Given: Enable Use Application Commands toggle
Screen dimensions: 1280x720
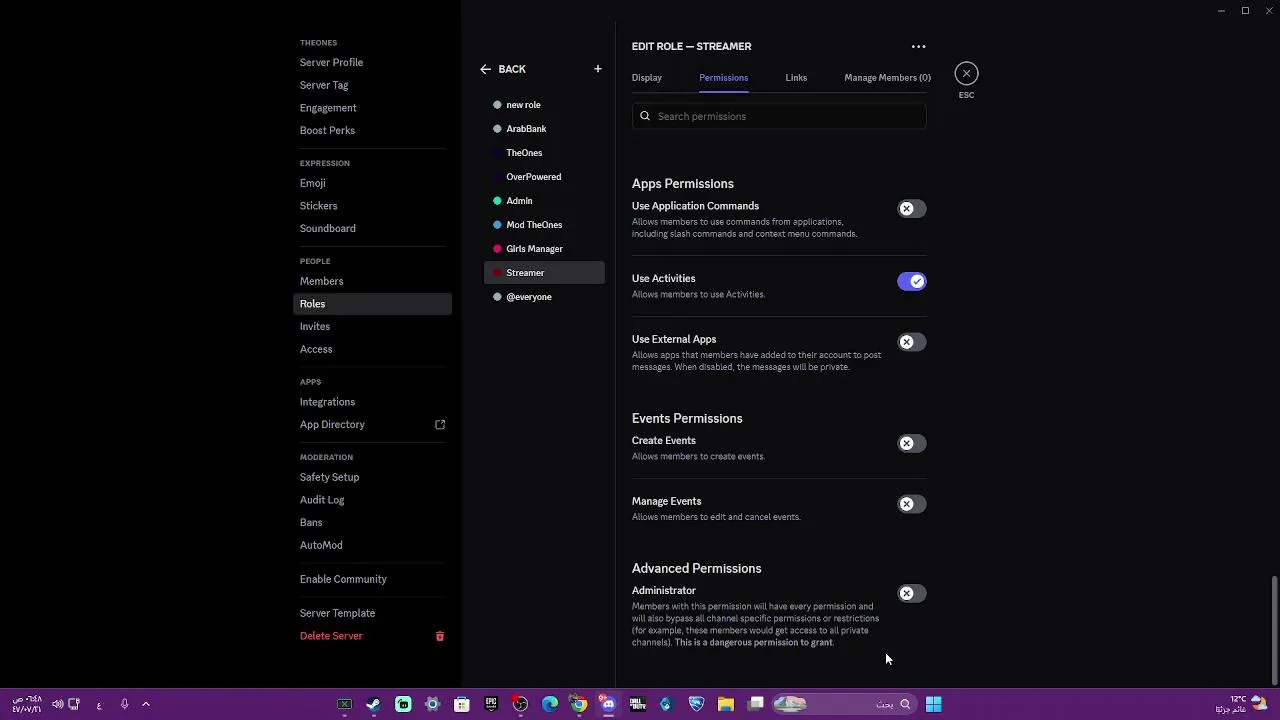Looking at the screenshot, I should click(911, 209).
